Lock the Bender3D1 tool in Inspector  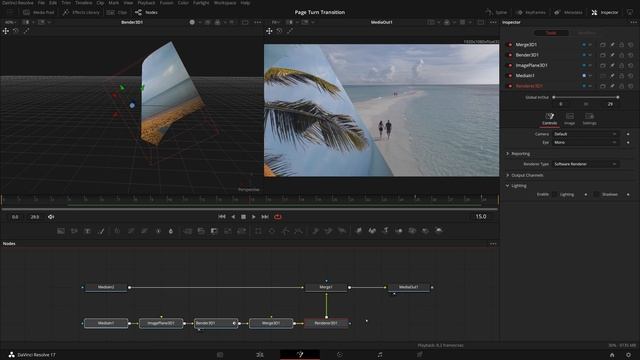tap(622, 55)
